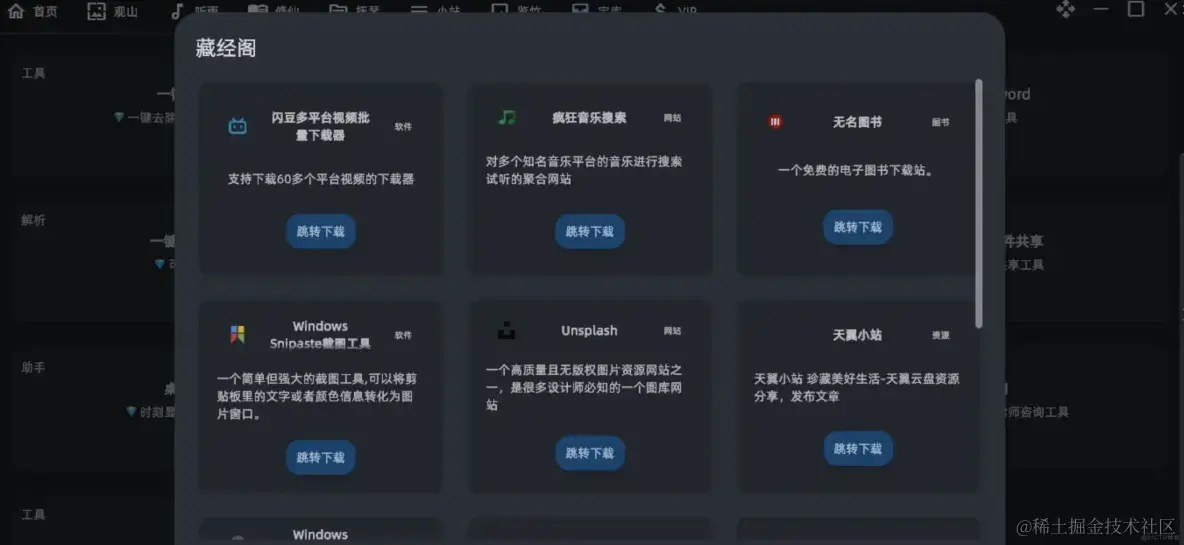Click 跳转下载 on 无名图书 card
The image size is (1184, 545).
click(x=858, y=227)
